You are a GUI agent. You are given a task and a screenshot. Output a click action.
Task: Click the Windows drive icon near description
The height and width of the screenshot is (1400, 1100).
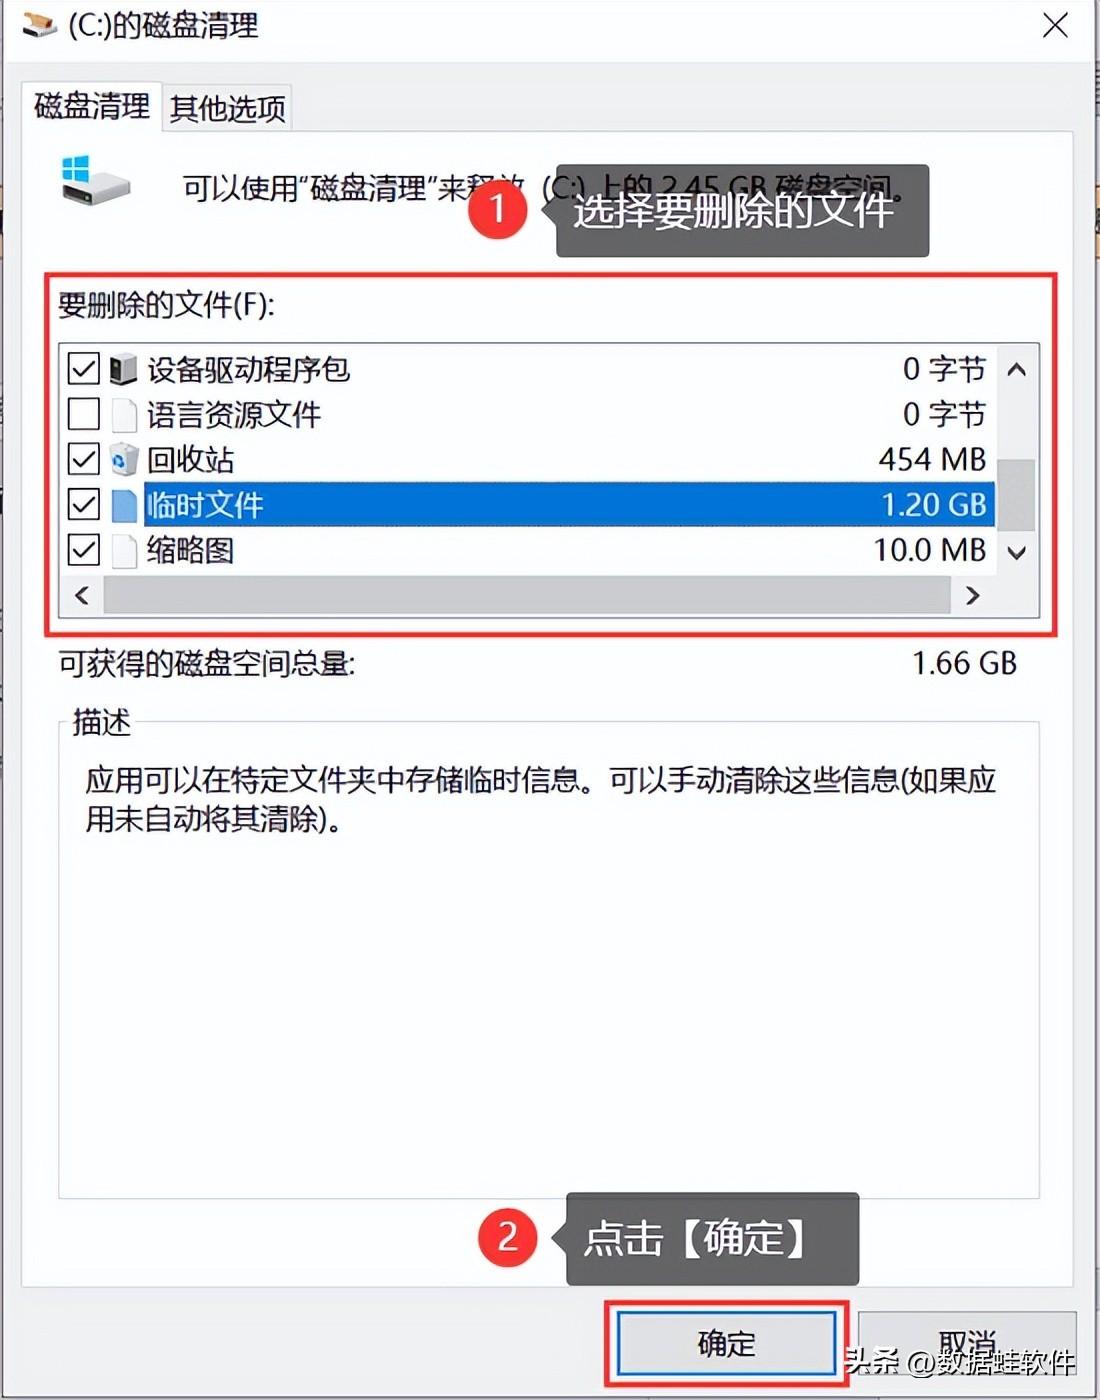click(95, 180)
